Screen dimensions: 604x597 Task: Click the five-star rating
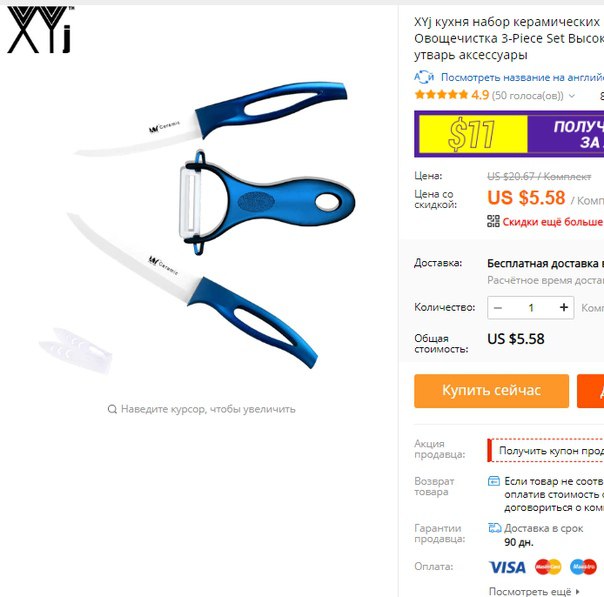[441, 95]
